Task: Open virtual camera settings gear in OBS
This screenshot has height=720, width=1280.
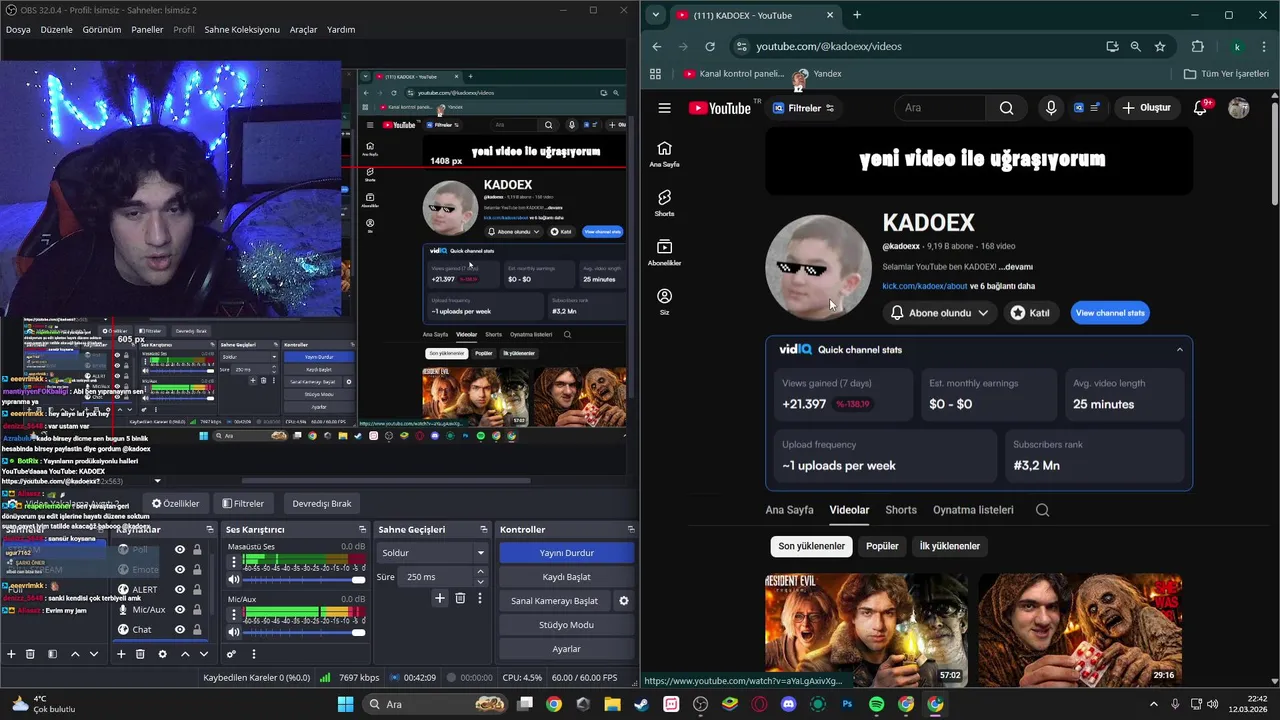Action: [624, 601]
